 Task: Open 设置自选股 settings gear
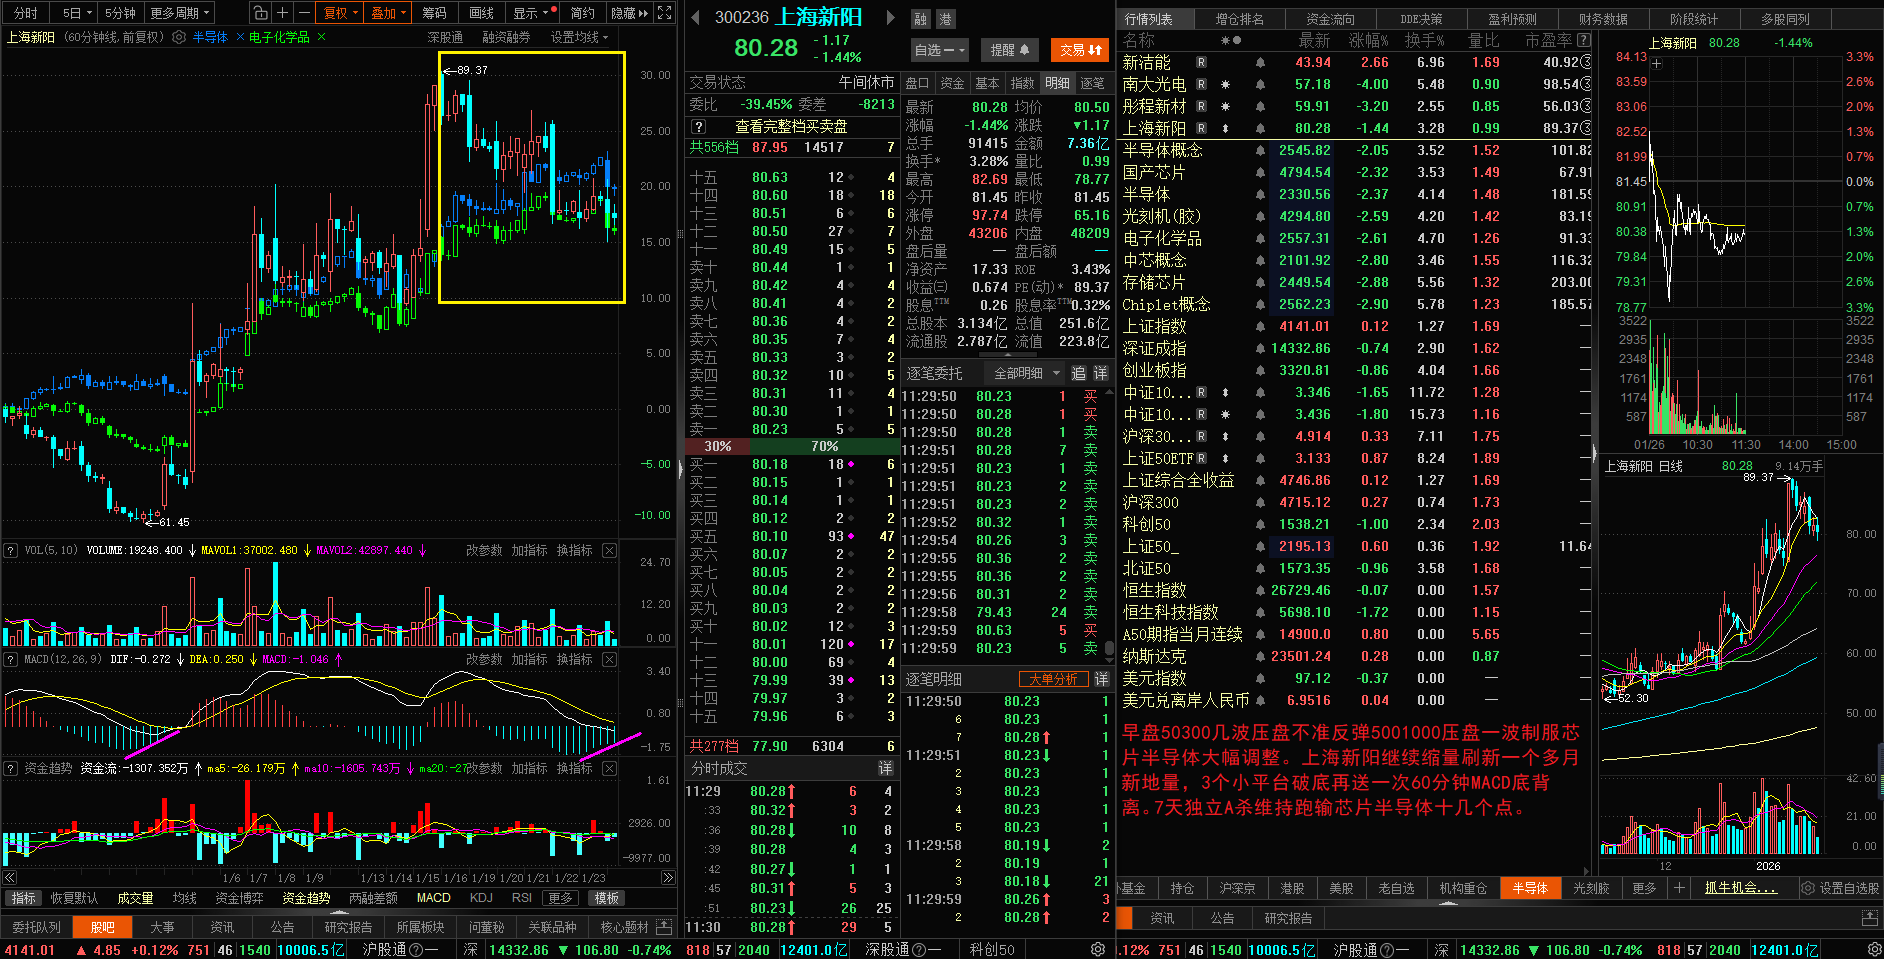(x=1808, y=888)
